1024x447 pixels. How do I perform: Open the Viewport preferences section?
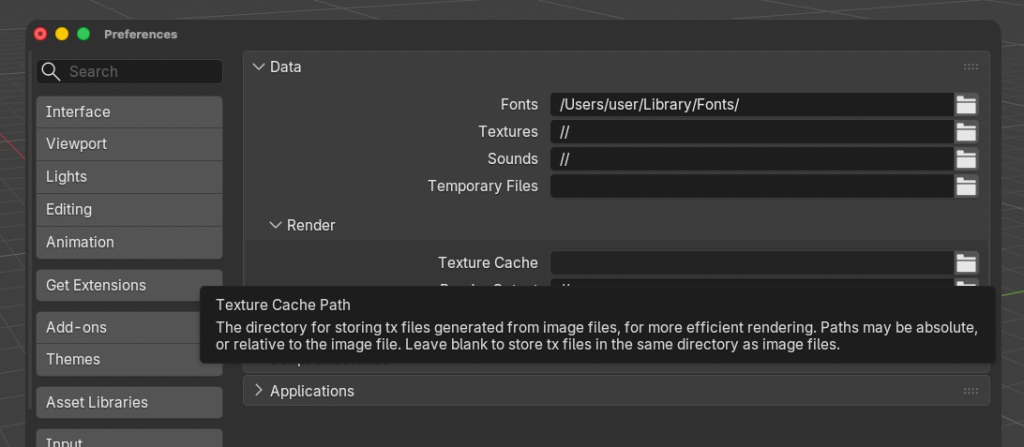pyautogui.click(x=129, y=144)
